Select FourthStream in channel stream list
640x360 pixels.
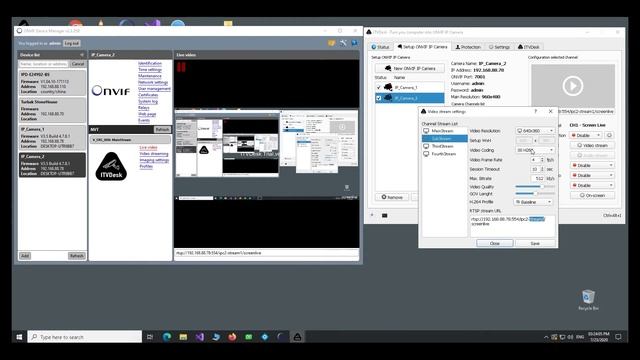point(443,154)
